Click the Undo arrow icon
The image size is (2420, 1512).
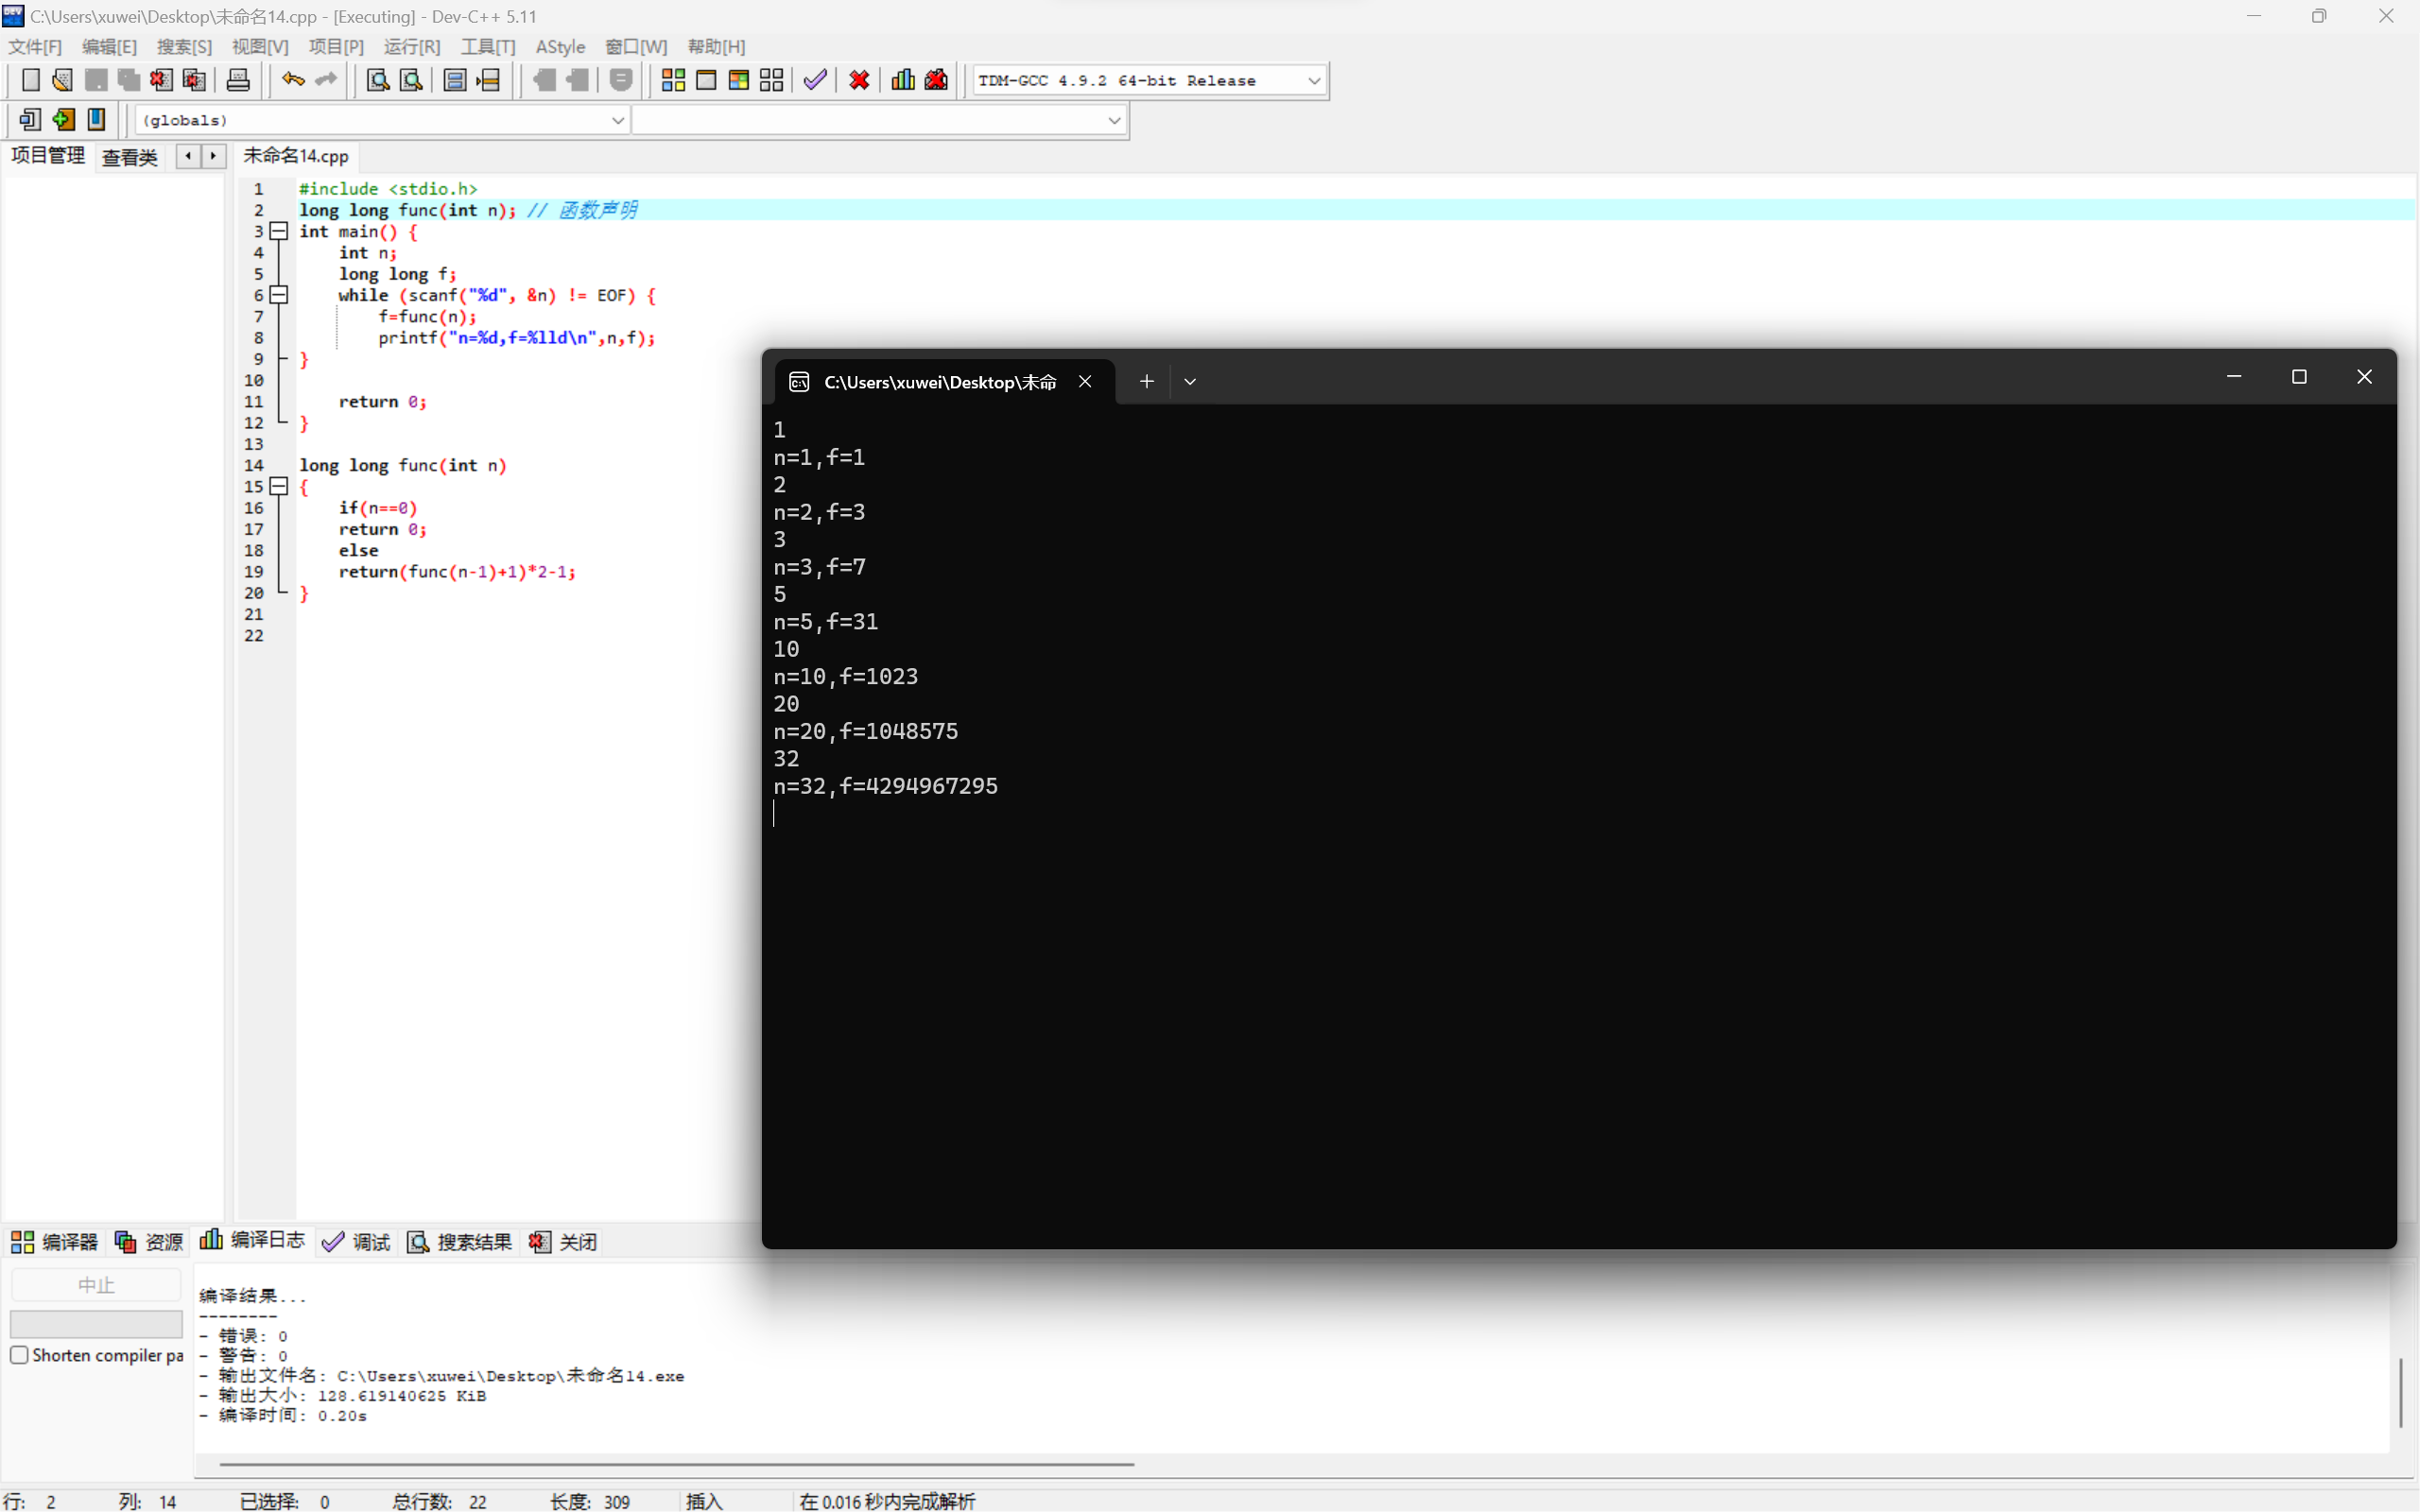point(292,80)
